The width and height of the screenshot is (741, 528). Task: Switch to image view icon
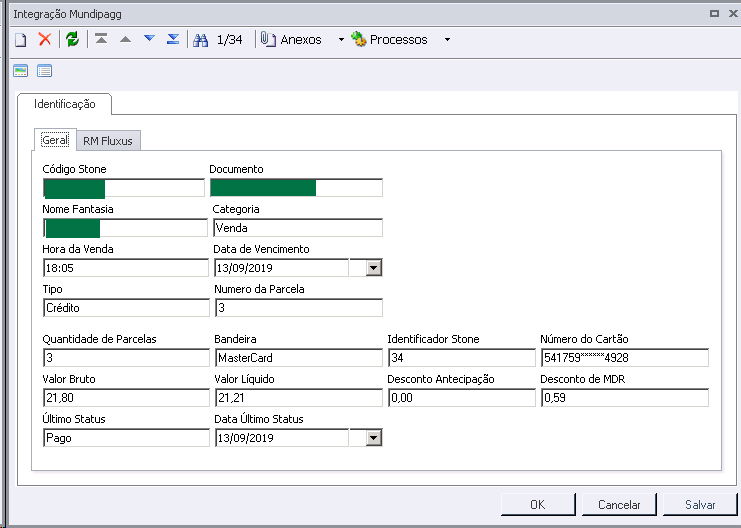coord(21,71)
